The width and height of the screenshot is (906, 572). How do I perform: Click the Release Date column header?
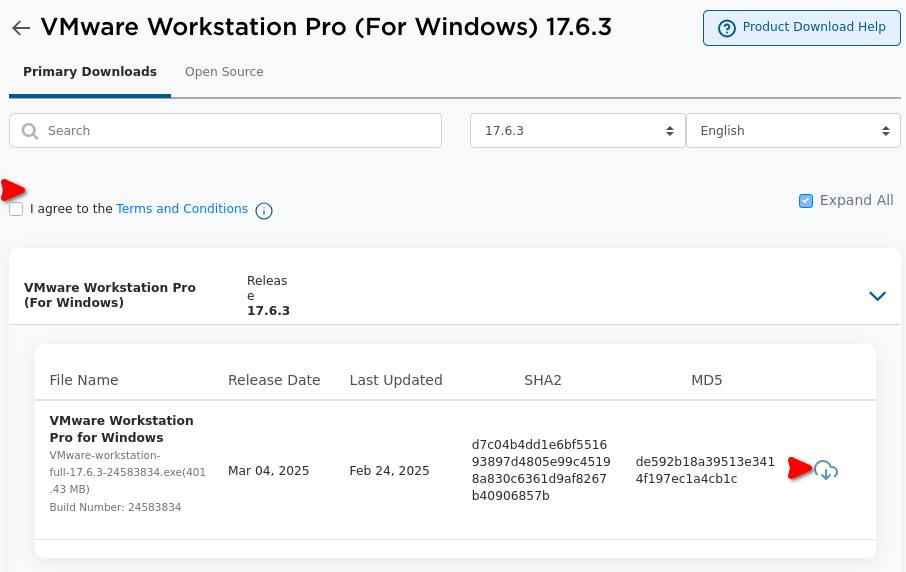(274, 380)
